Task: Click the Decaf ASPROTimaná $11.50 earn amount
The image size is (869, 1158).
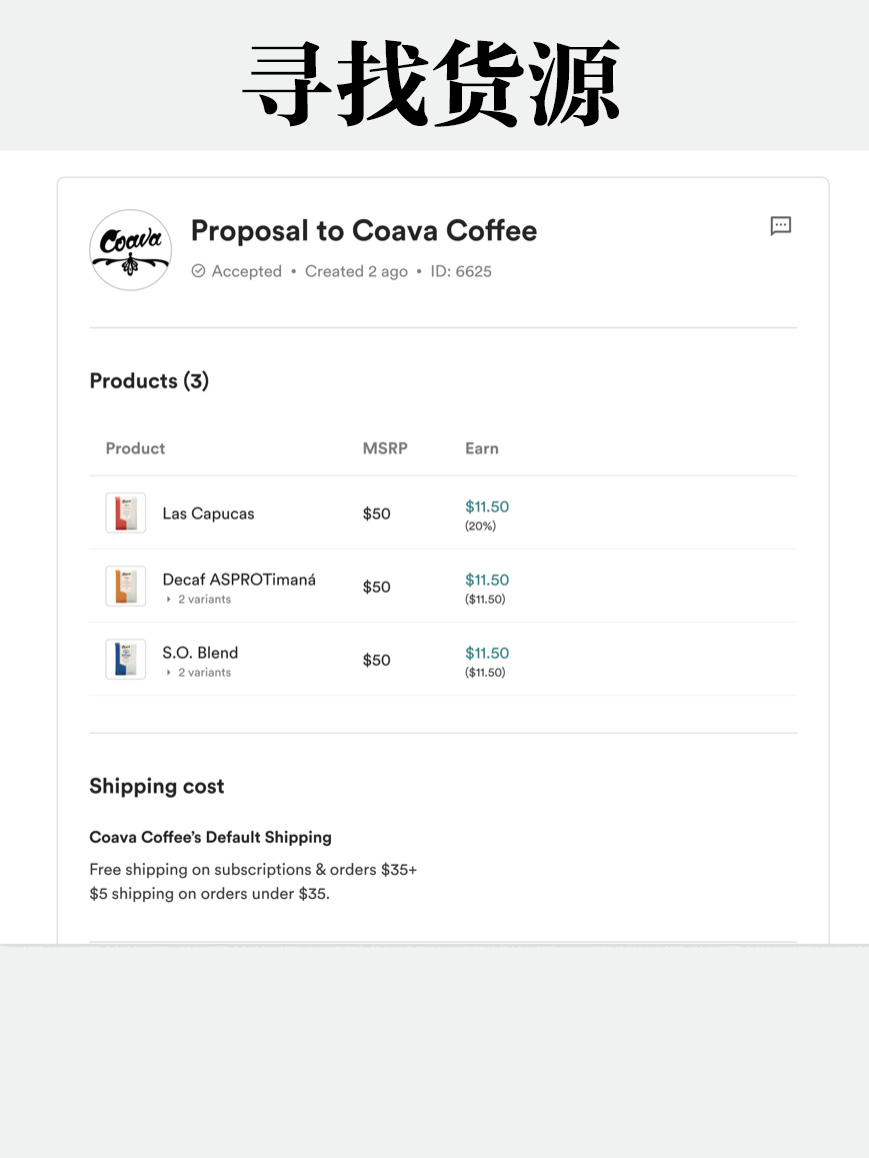Action: click(x=487, y=580)
